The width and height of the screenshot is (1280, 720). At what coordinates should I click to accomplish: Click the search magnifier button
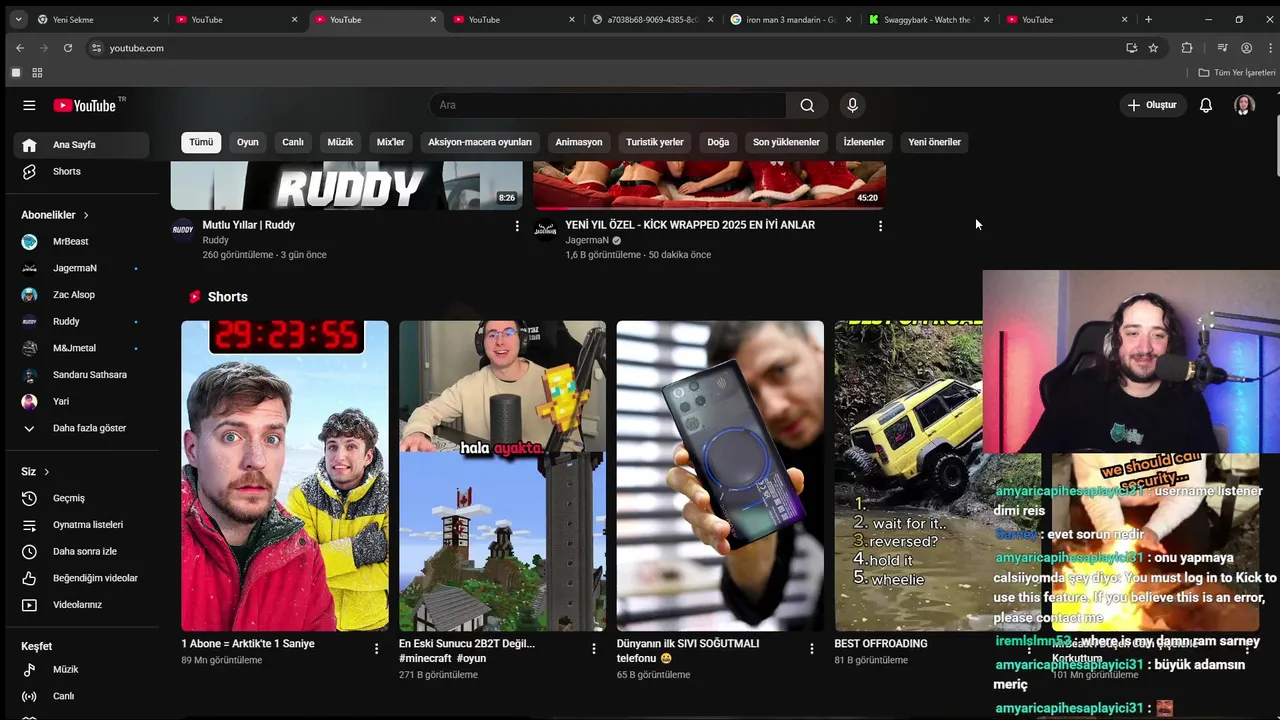[807, 105]
